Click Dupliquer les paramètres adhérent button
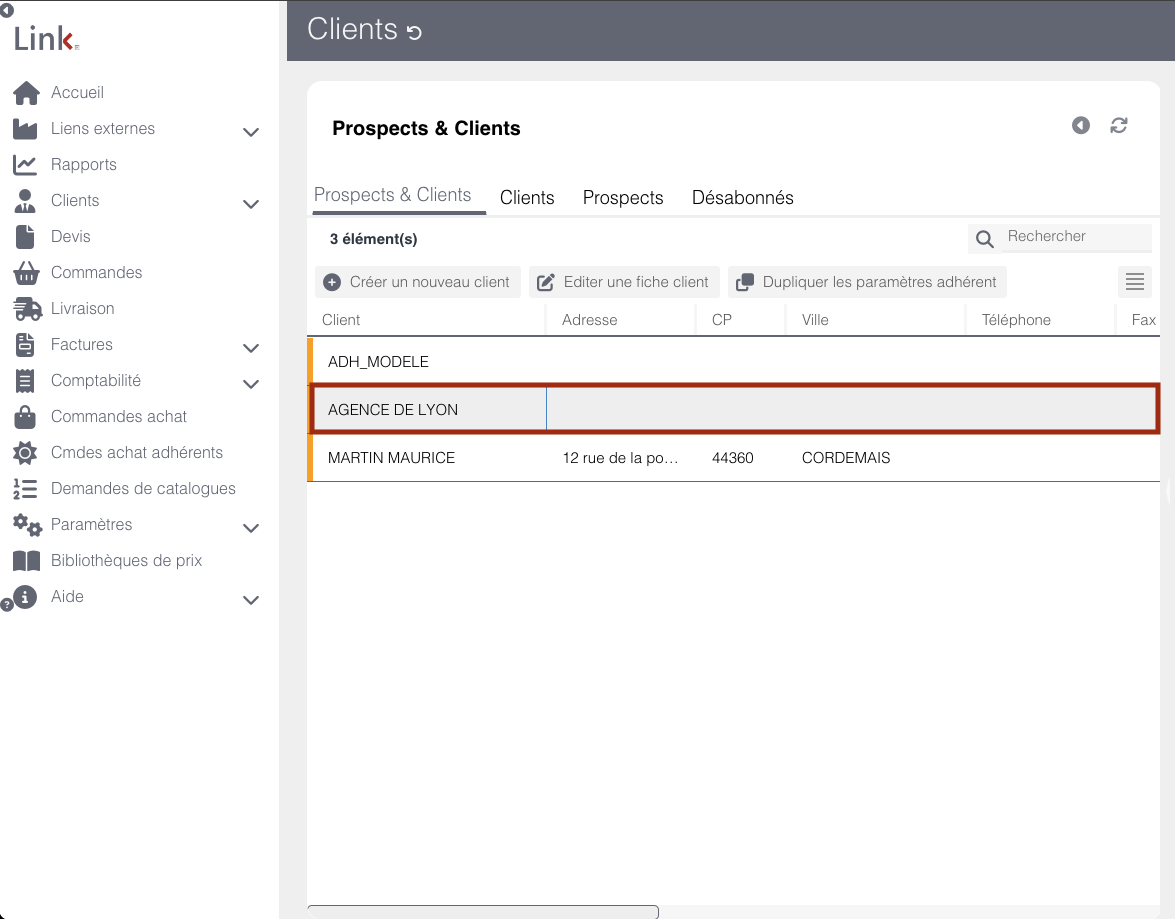 [x=867, y=282]
